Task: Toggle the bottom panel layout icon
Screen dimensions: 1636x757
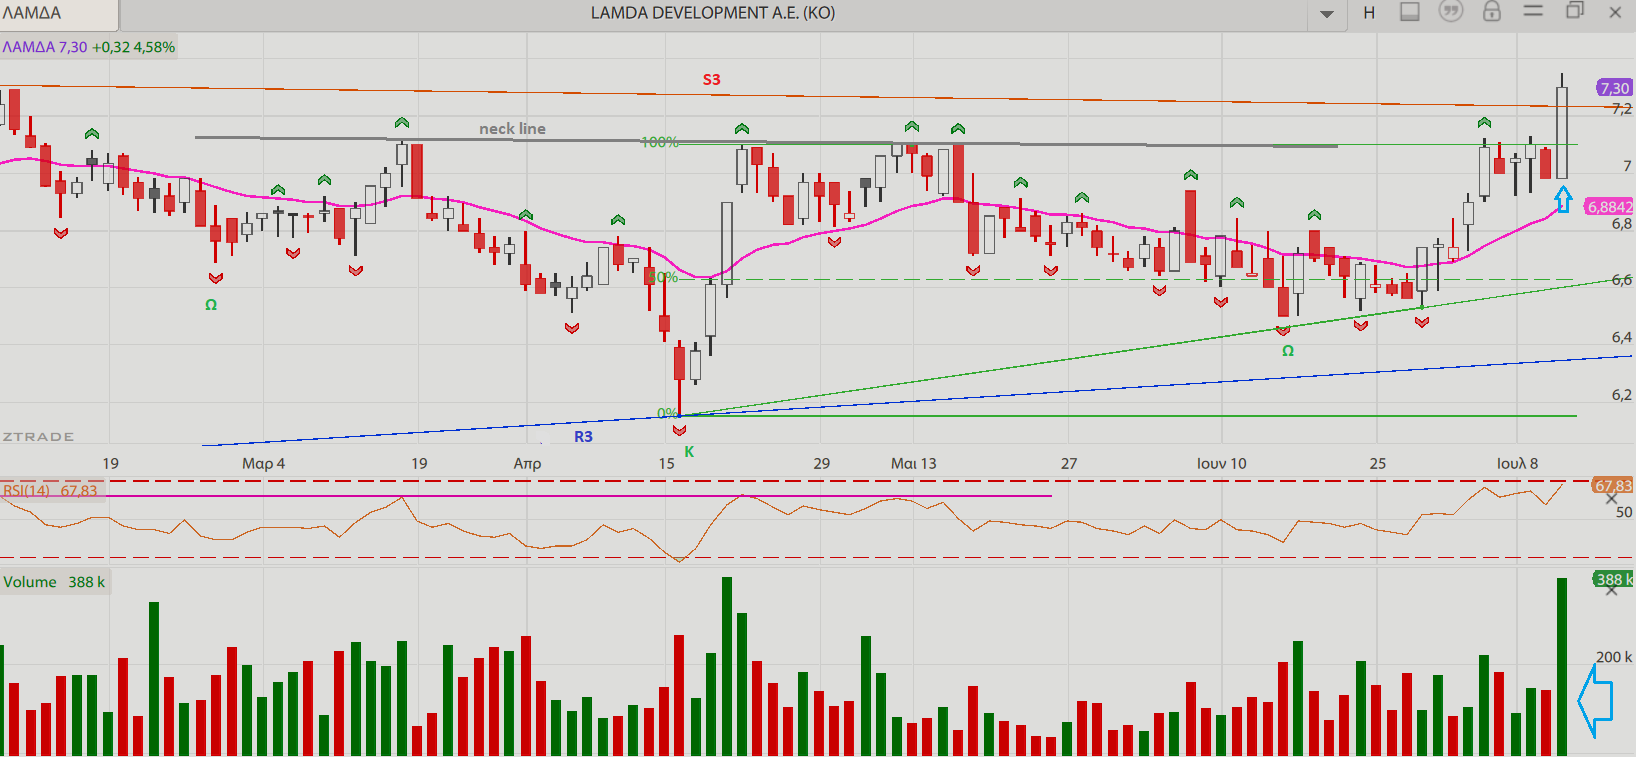Action: point(1410,12)
